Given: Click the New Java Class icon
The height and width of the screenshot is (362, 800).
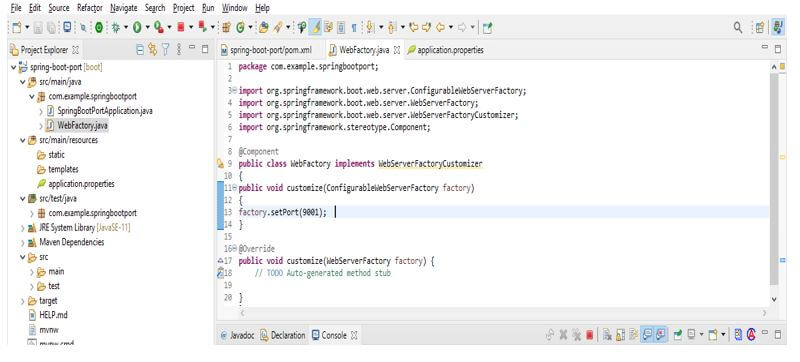Looking at the screenshot, I should [x=240, y=28].
